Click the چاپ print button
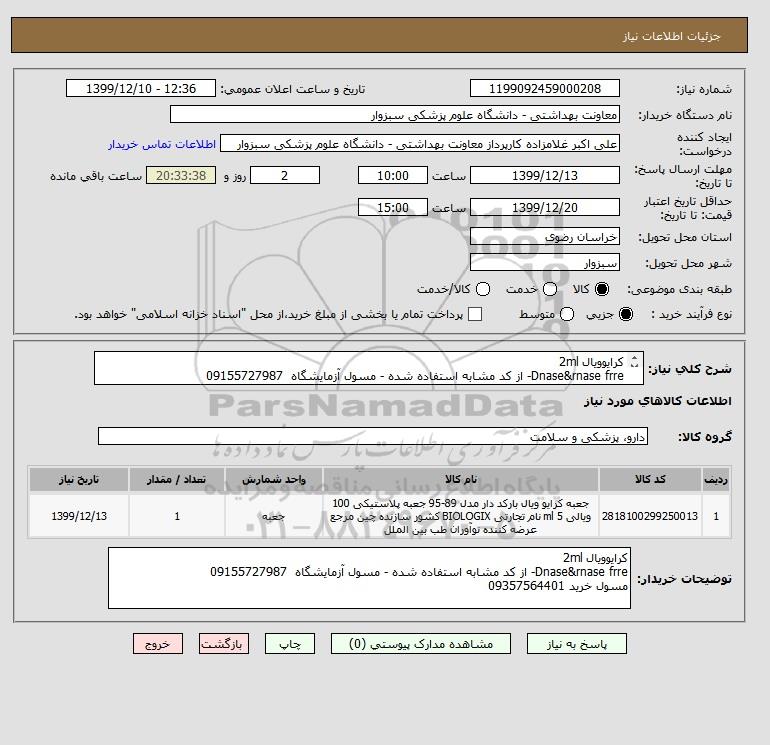 [x=290, y=644]
